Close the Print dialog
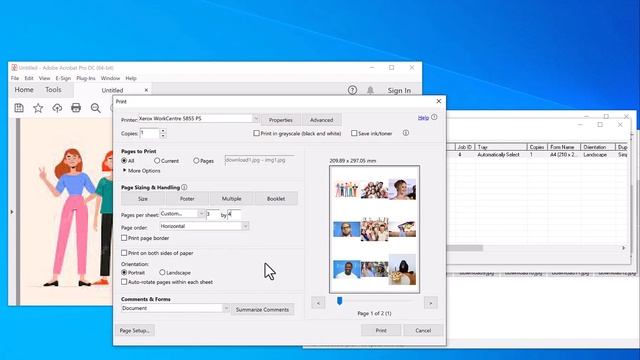 (x=439, y=101)
